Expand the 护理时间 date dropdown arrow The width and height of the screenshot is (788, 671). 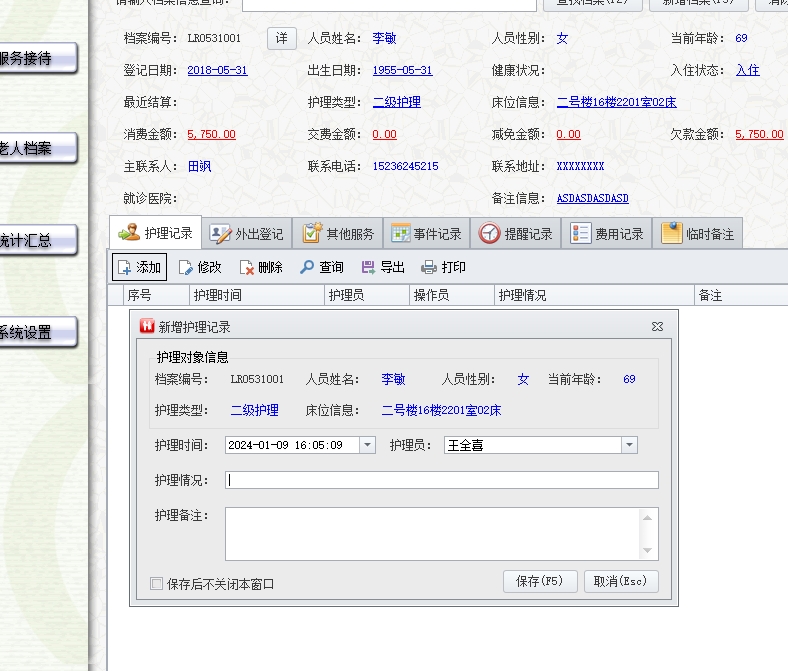pos(367,446)
